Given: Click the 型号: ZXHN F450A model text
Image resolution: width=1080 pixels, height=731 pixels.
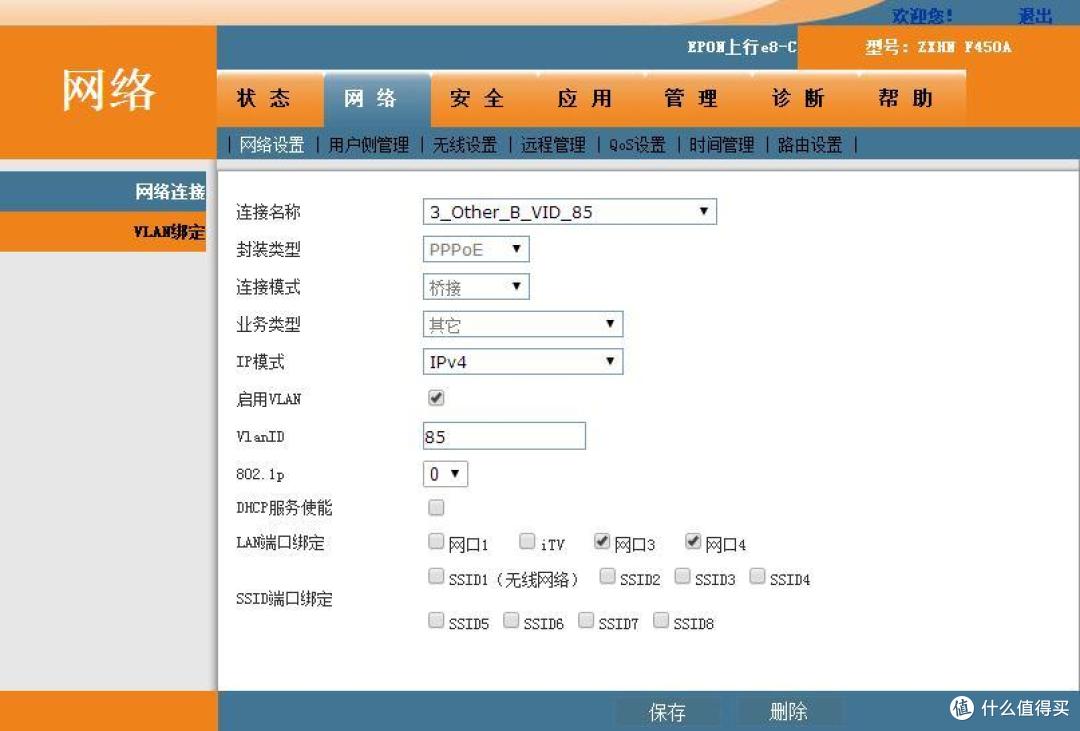Looking at the screenshot, I should (938, 47).
